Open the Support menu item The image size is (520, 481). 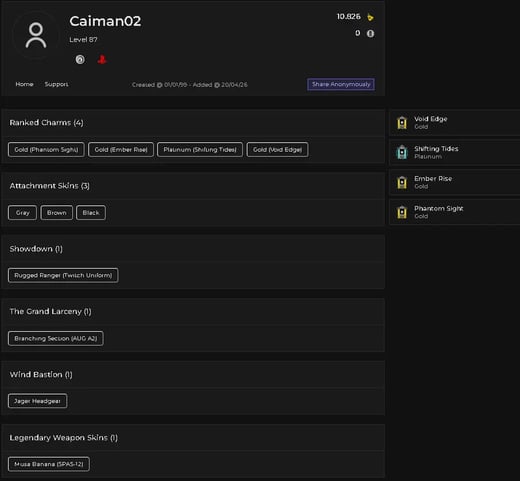(56, 84)
